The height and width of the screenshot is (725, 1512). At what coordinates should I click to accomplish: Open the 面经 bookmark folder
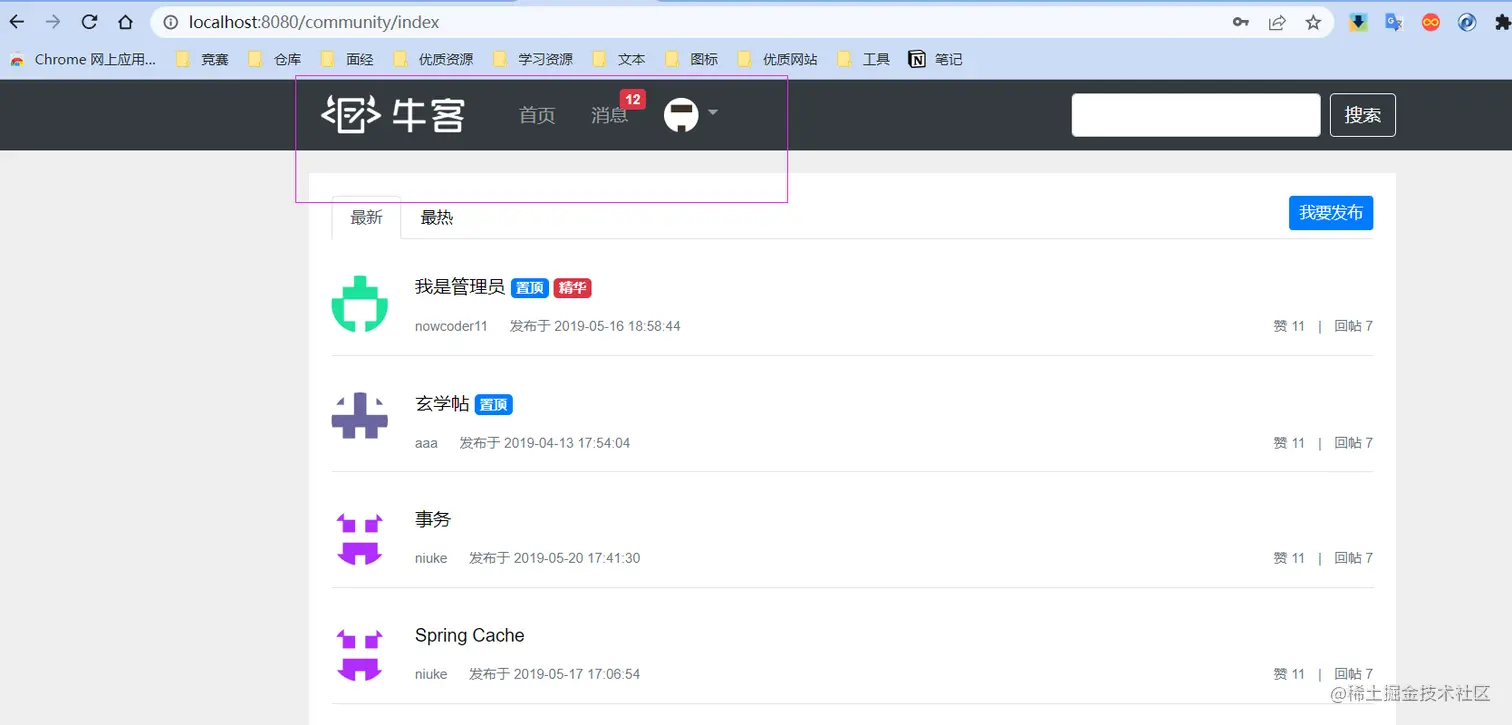coord(347,59)
